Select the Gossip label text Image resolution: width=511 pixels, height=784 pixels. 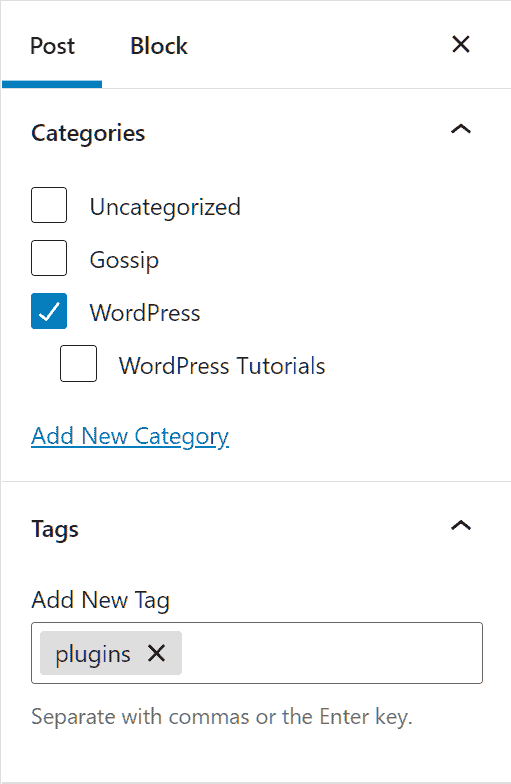point(124,260)
